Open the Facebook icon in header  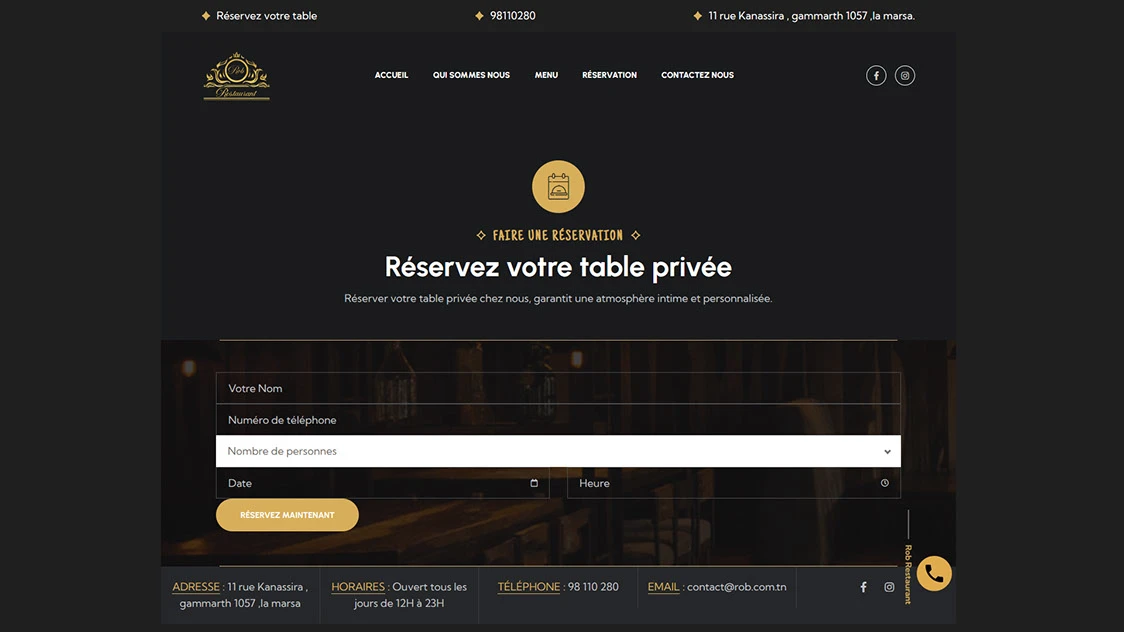[876, 75]
